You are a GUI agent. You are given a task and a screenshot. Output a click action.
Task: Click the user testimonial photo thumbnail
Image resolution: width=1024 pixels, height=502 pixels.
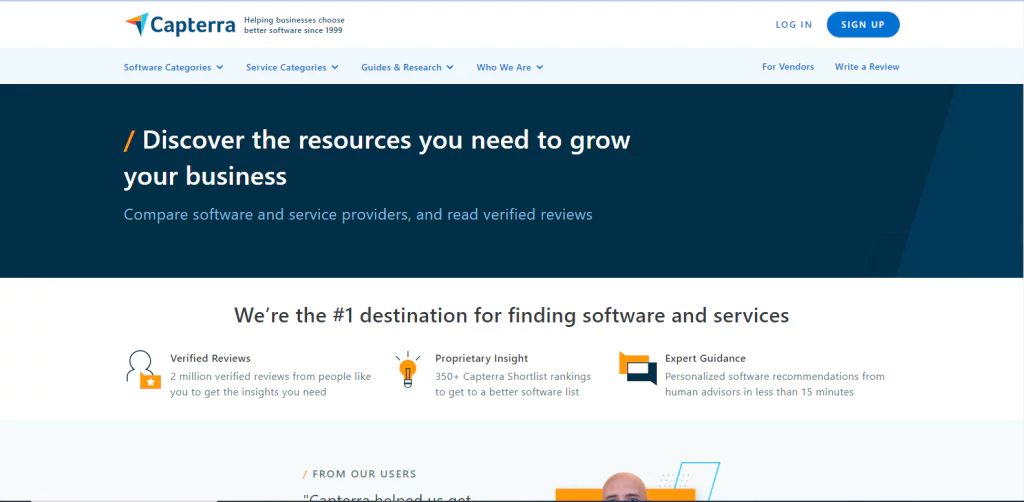624,487
